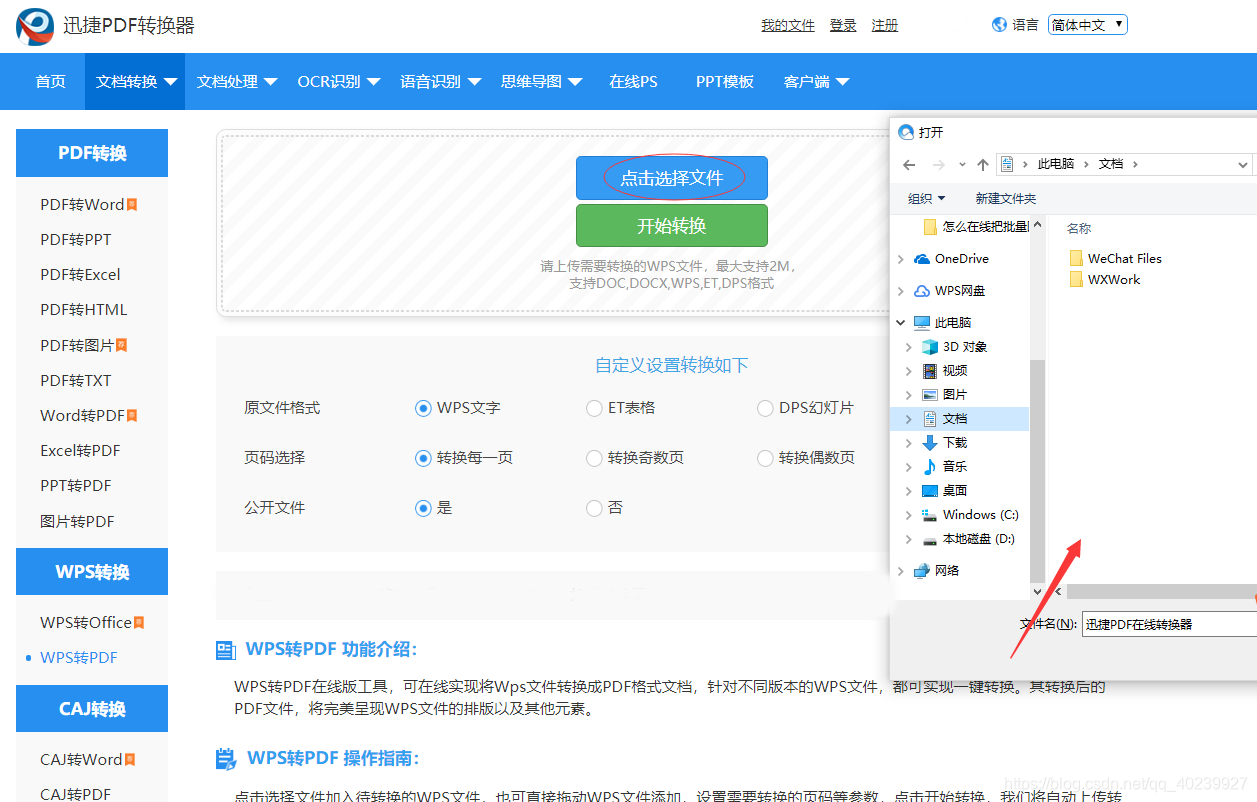Click the 迅捷PDF转换器 logo icon
The width and height of the screenshot is (1257, 802).
tap(35, 26)
